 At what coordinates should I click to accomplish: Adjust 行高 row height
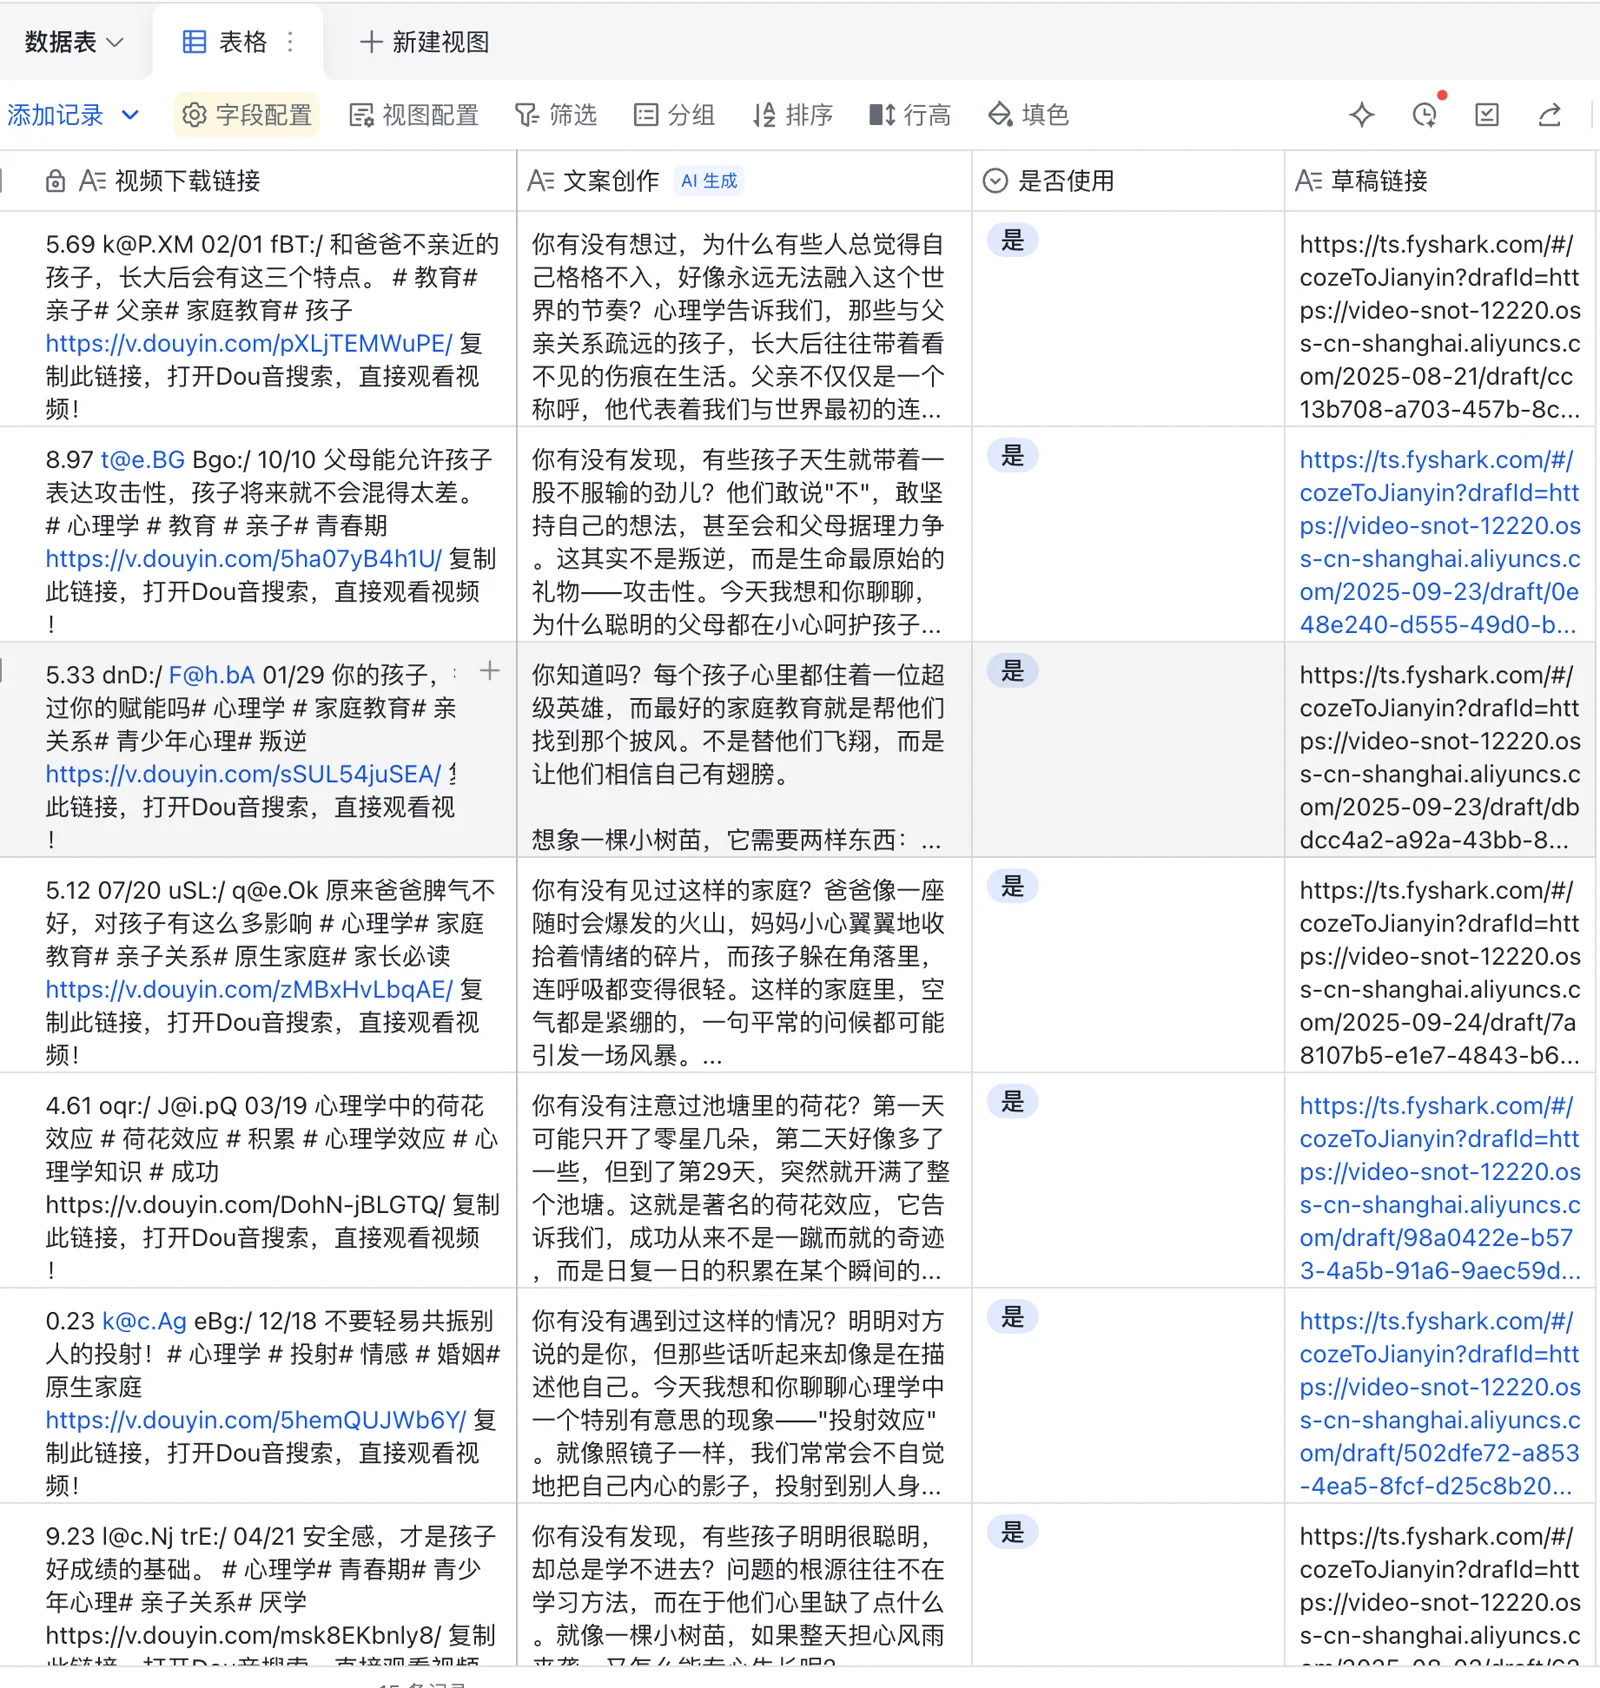click(910, 115)
